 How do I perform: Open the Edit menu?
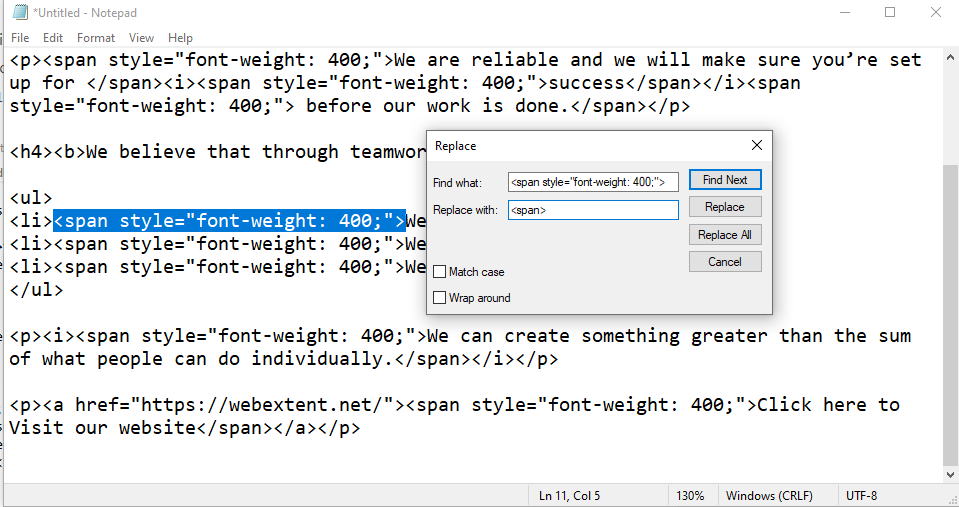(x=53, y=38)
